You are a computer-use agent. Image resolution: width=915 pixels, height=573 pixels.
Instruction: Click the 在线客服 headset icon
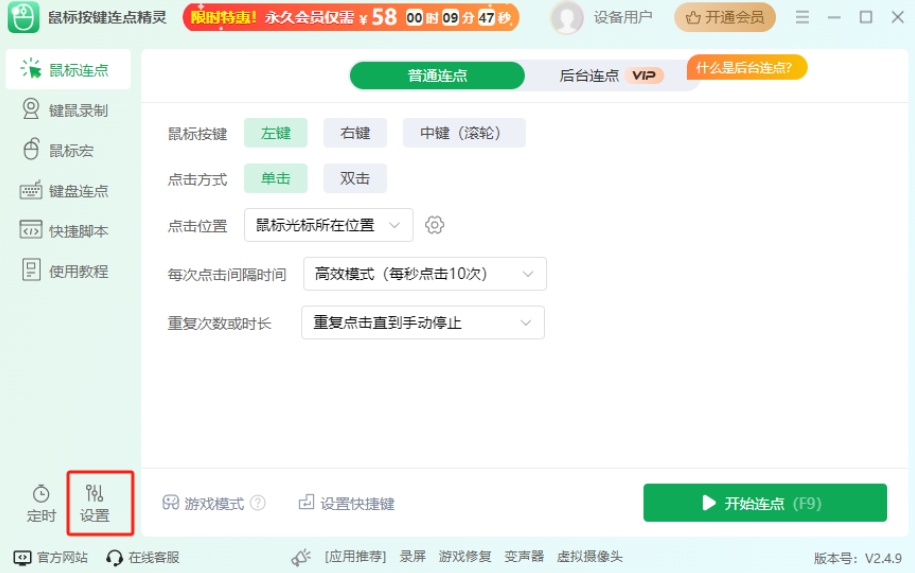pos(114,558)
